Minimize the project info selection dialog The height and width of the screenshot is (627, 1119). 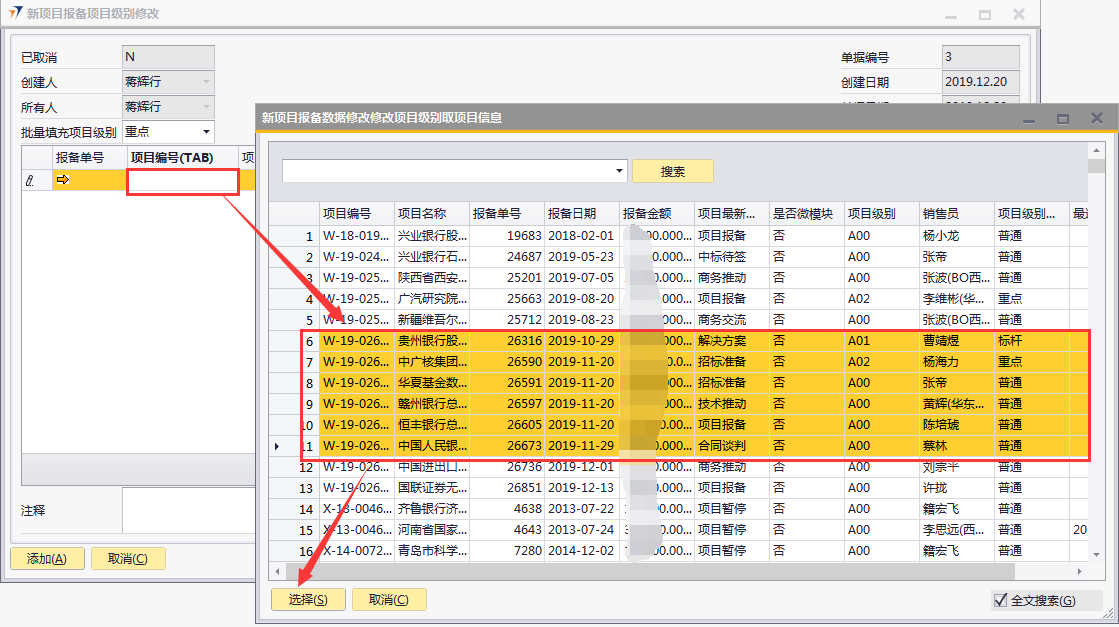point(1029,118)
